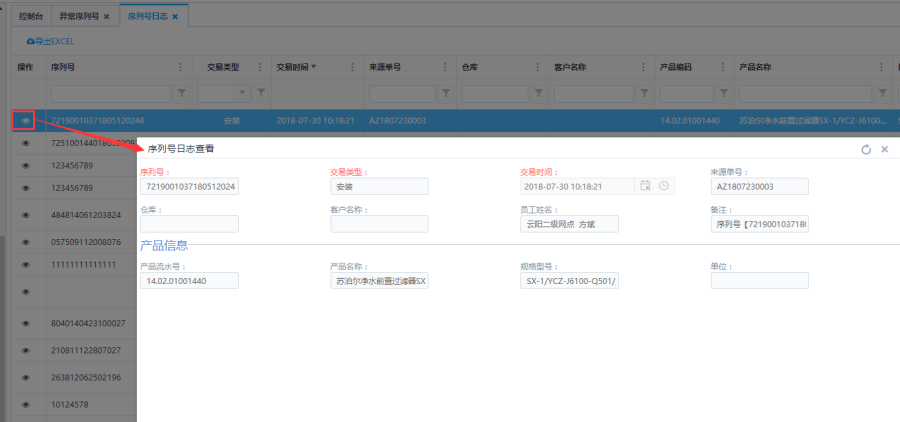Click filter icon beside the 序列号 filter box
This screenshot has height=422, width=900.
(x=182, y=93)
